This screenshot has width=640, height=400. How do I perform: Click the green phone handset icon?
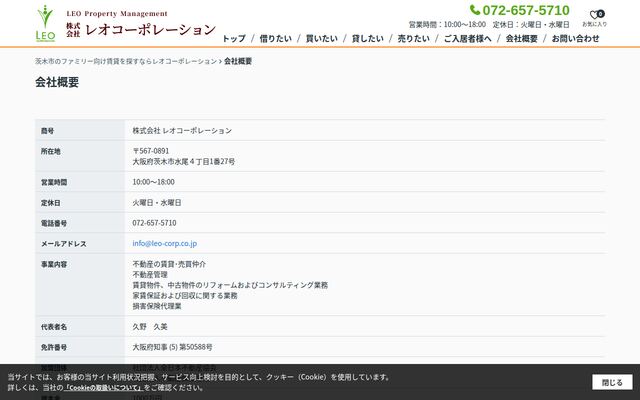(x=475, y=10)
